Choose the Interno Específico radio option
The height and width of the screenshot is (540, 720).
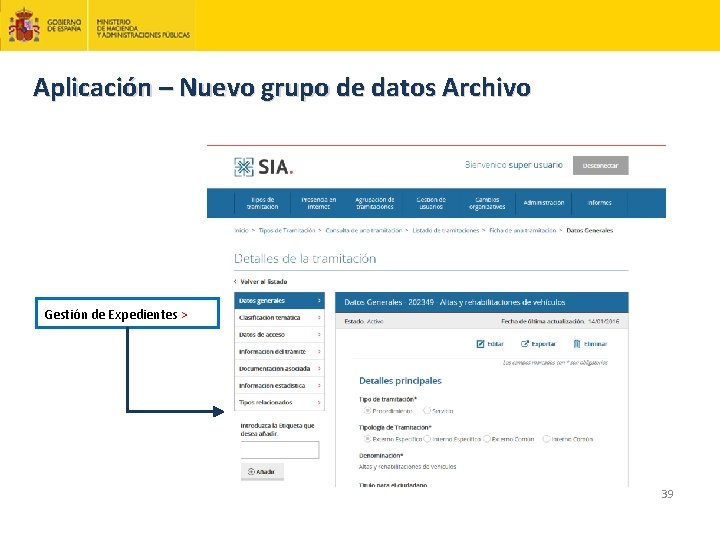[x=427, y=439]
